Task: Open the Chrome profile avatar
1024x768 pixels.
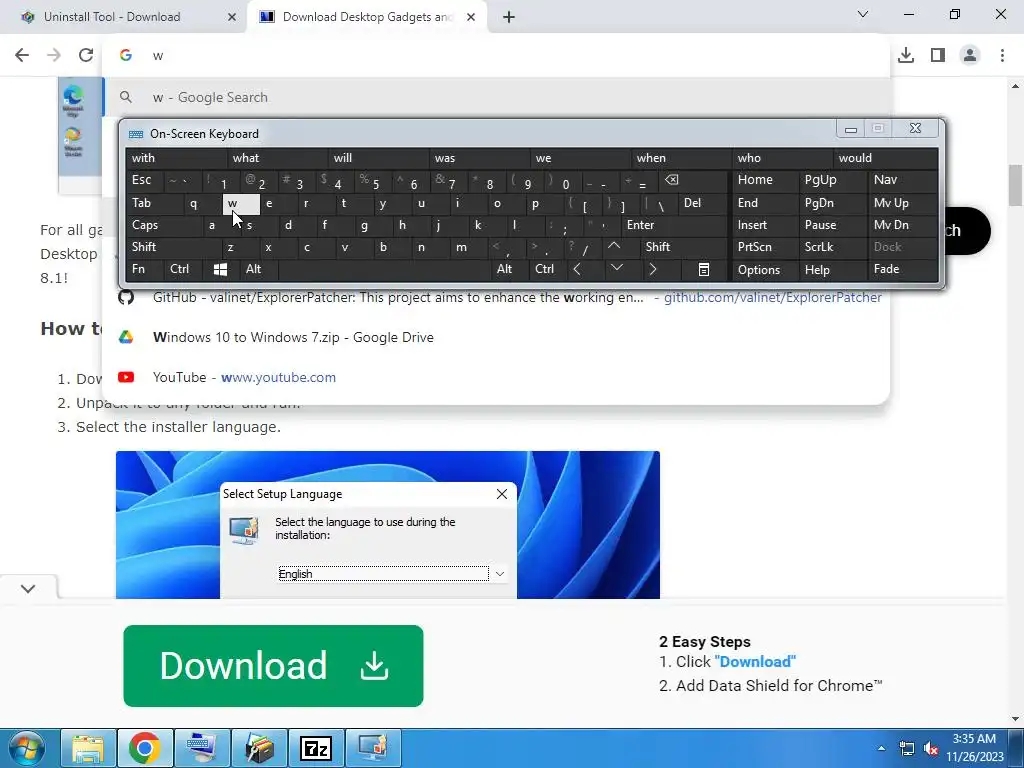Action: (970, 55)
